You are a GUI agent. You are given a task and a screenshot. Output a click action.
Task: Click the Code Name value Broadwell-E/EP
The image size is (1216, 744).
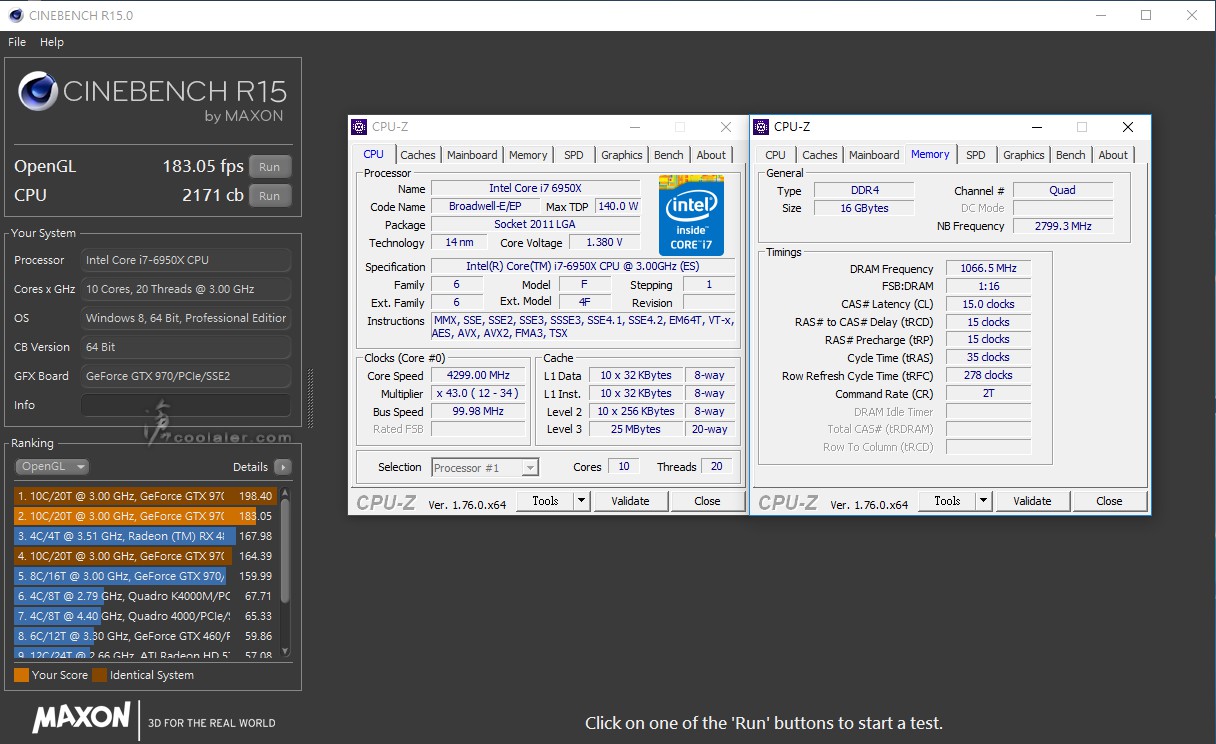(x=485, y=207)
